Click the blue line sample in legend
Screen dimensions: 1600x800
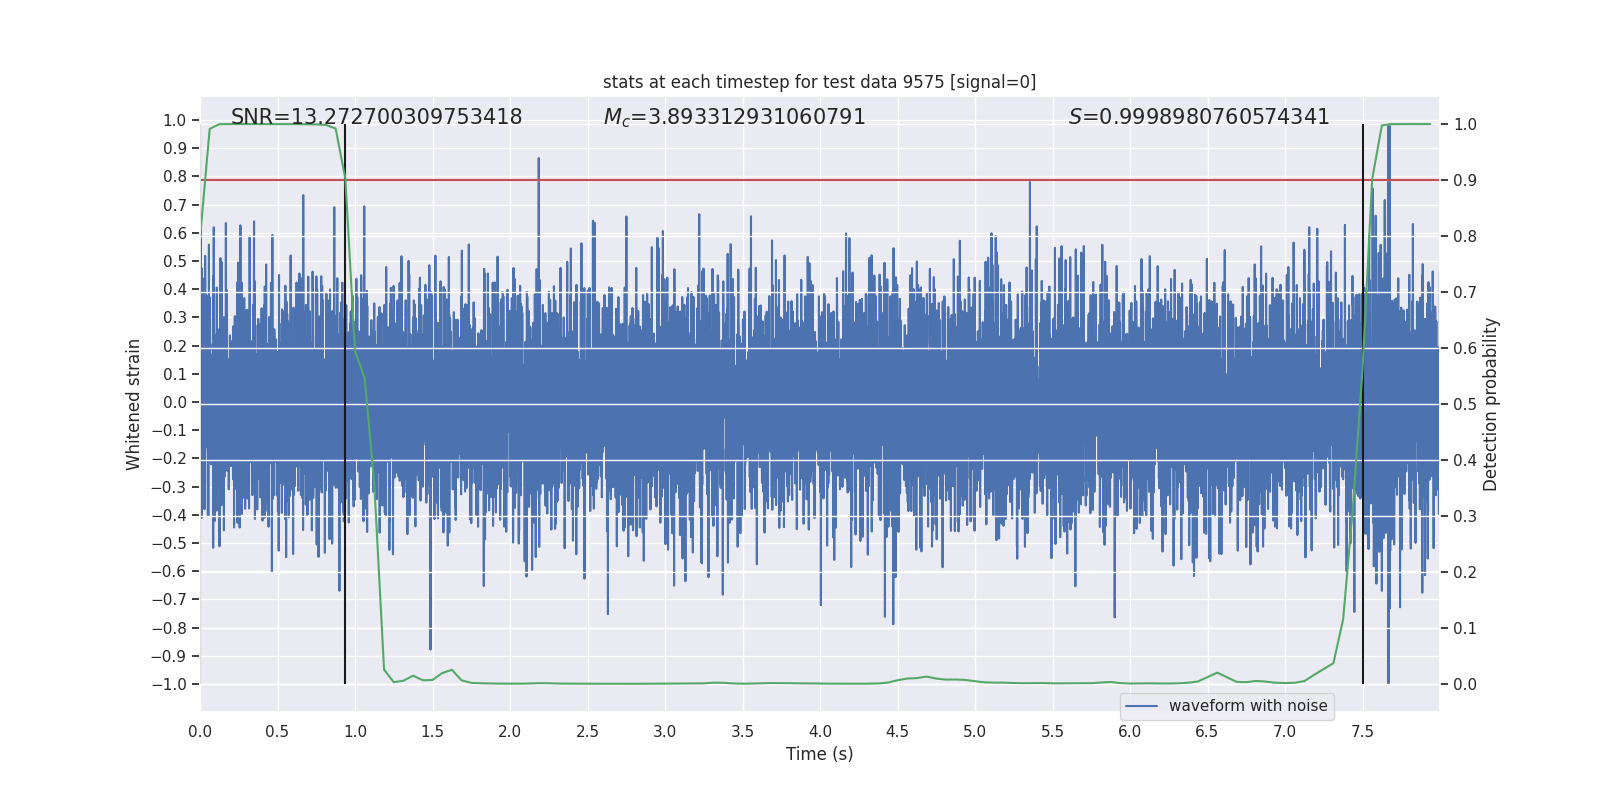coord(1141,706)
